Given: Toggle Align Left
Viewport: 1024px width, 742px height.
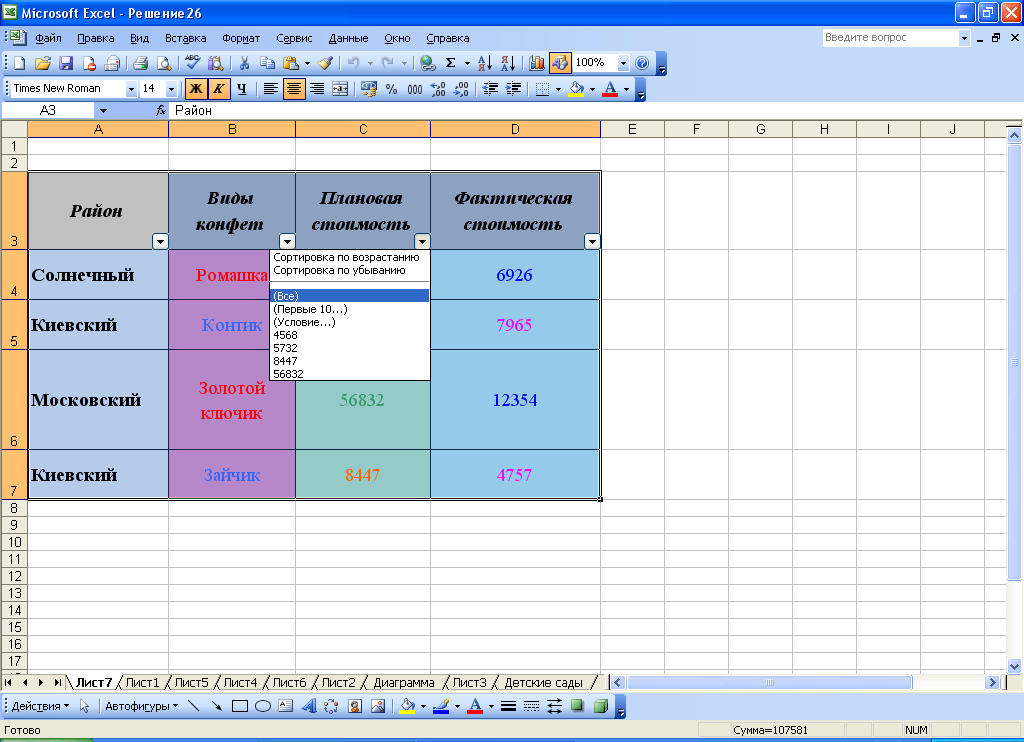Looking at the screenshot, I should [x=270, y=89].
